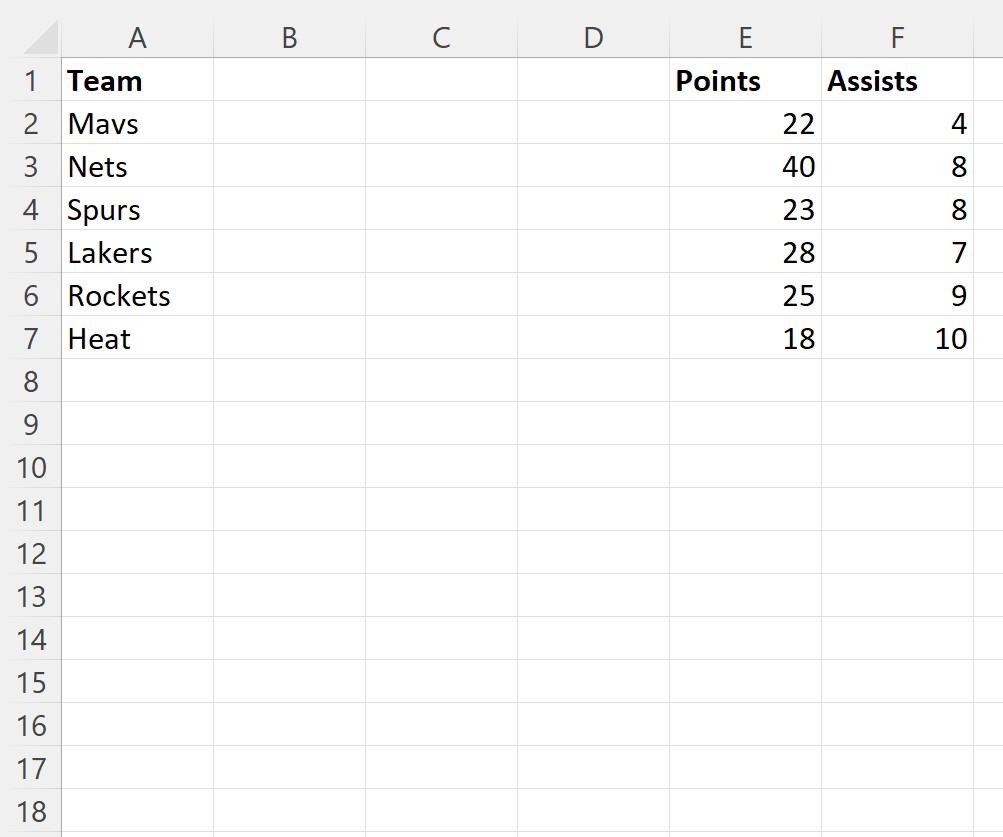Select column E header
This screenshot has height=837, width=1003.
click(x=745, y=38)
